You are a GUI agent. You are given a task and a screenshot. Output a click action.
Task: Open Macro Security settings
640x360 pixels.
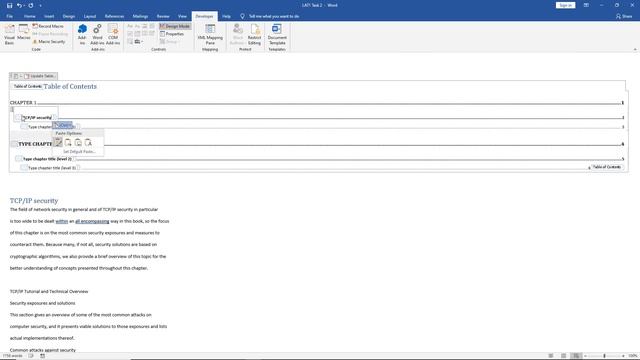49,42
